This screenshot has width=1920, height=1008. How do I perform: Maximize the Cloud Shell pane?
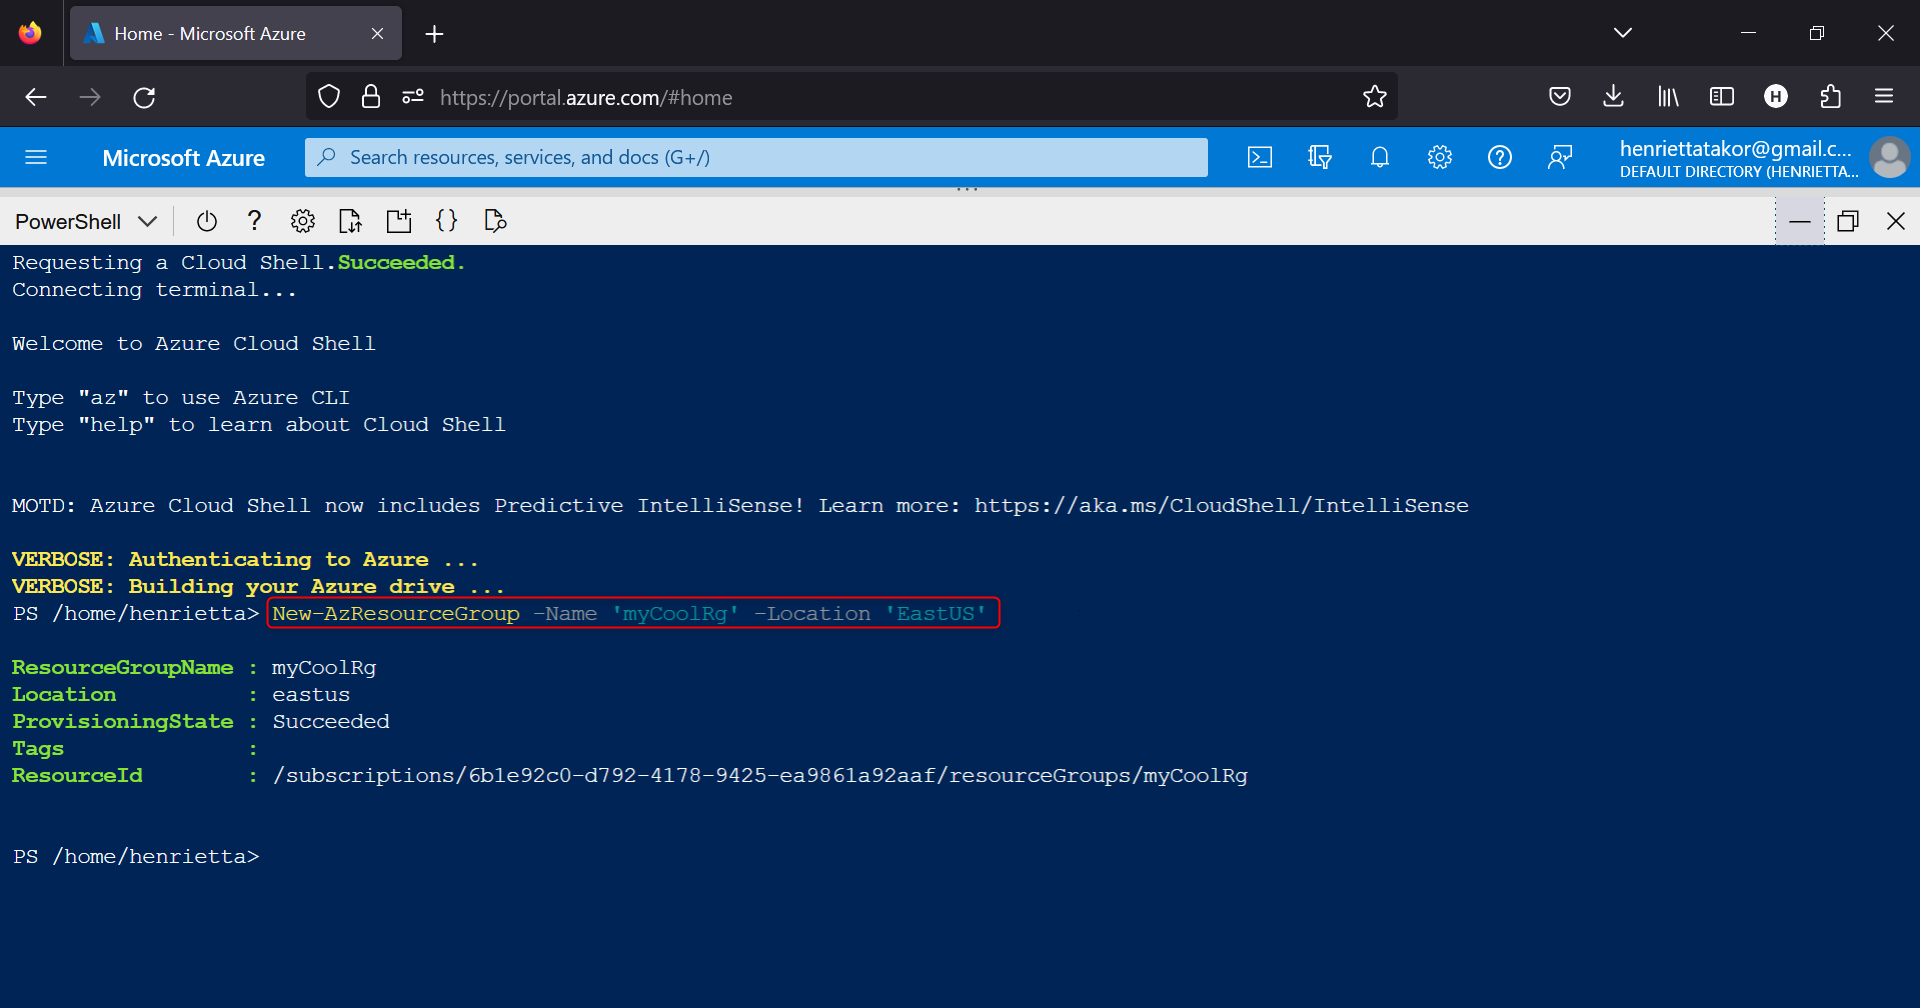point(1848,221)
